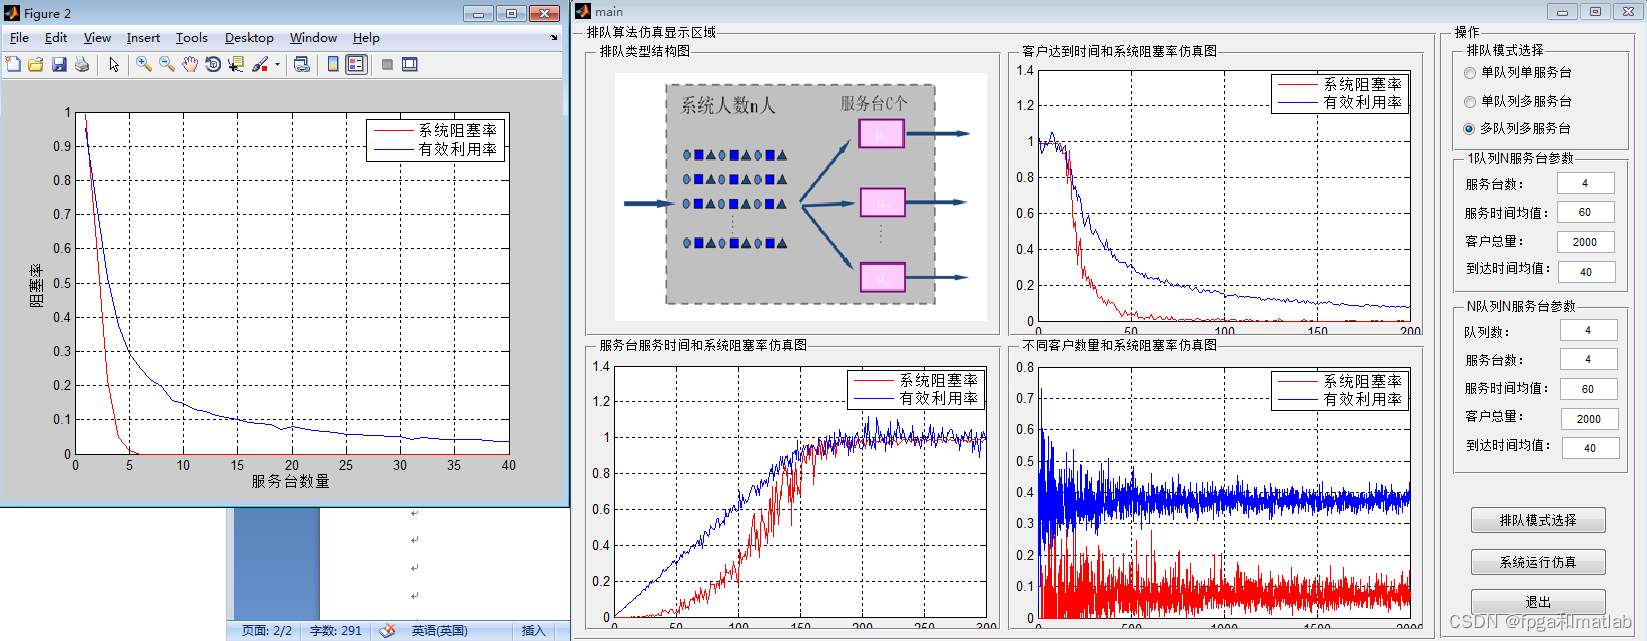Click the New Figure icon in Figure 2 toolbar
Viewport: 1647px width, 641px height.
pyautogui.click(x=13, y=64)
